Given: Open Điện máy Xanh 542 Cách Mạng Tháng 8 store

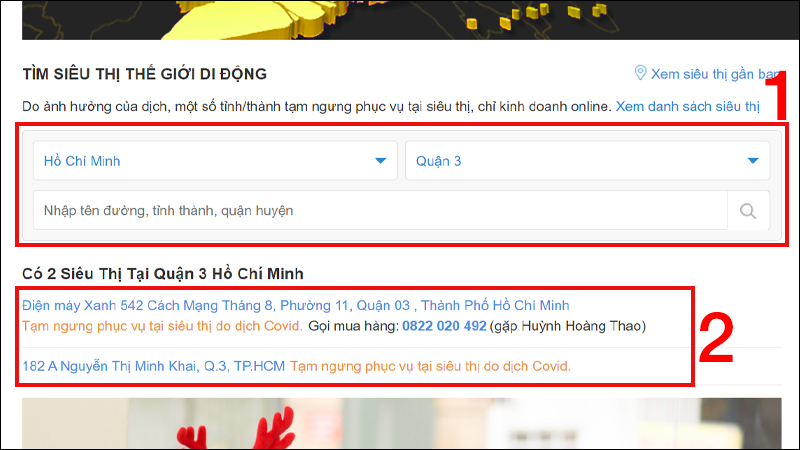Looking at the screenshot, I should point(295,306).
